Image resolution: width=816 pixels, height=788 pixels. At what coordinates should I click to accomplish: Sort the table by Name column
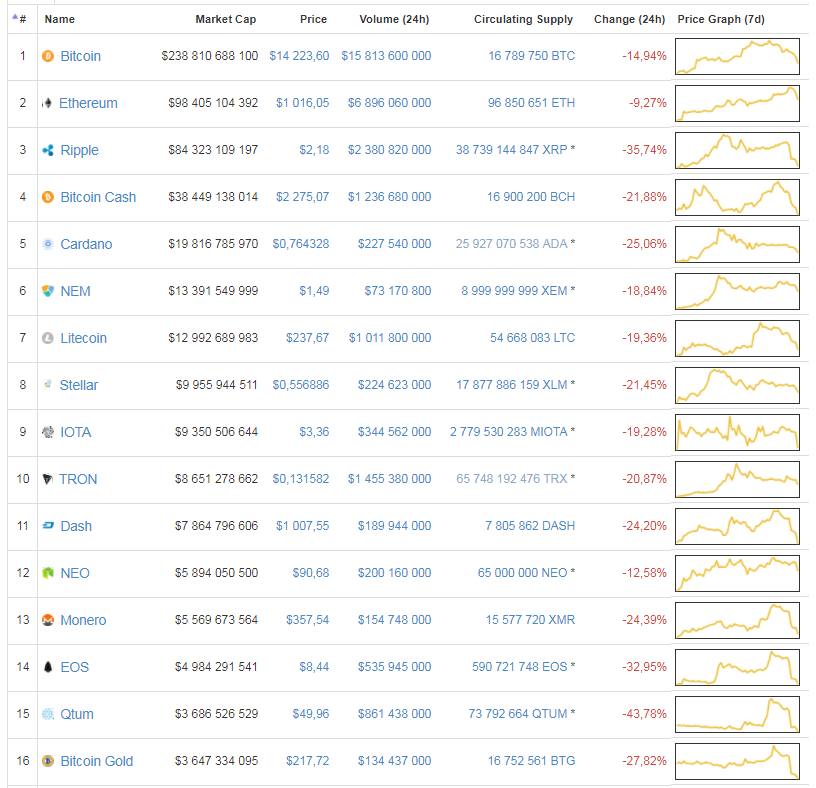pyautogui.click(x=59, y=19)
